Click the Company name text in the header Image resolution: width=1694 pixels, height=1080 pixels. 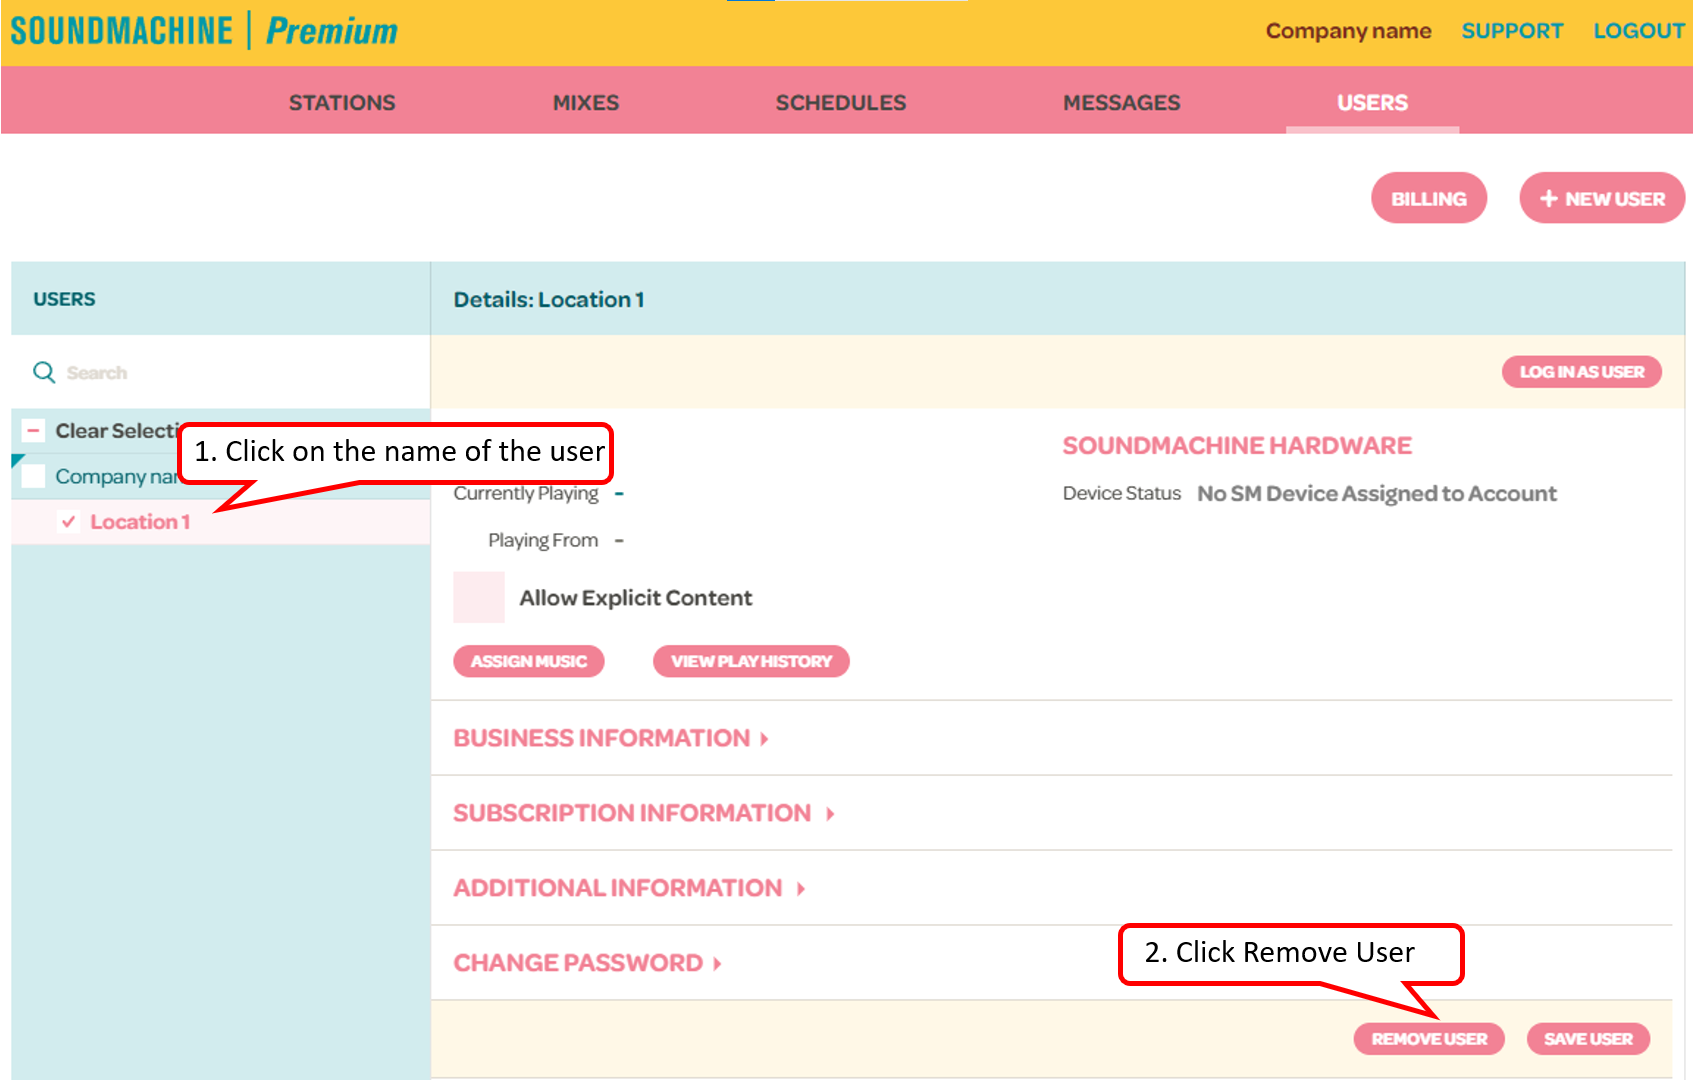click(x=1348, y=31)
